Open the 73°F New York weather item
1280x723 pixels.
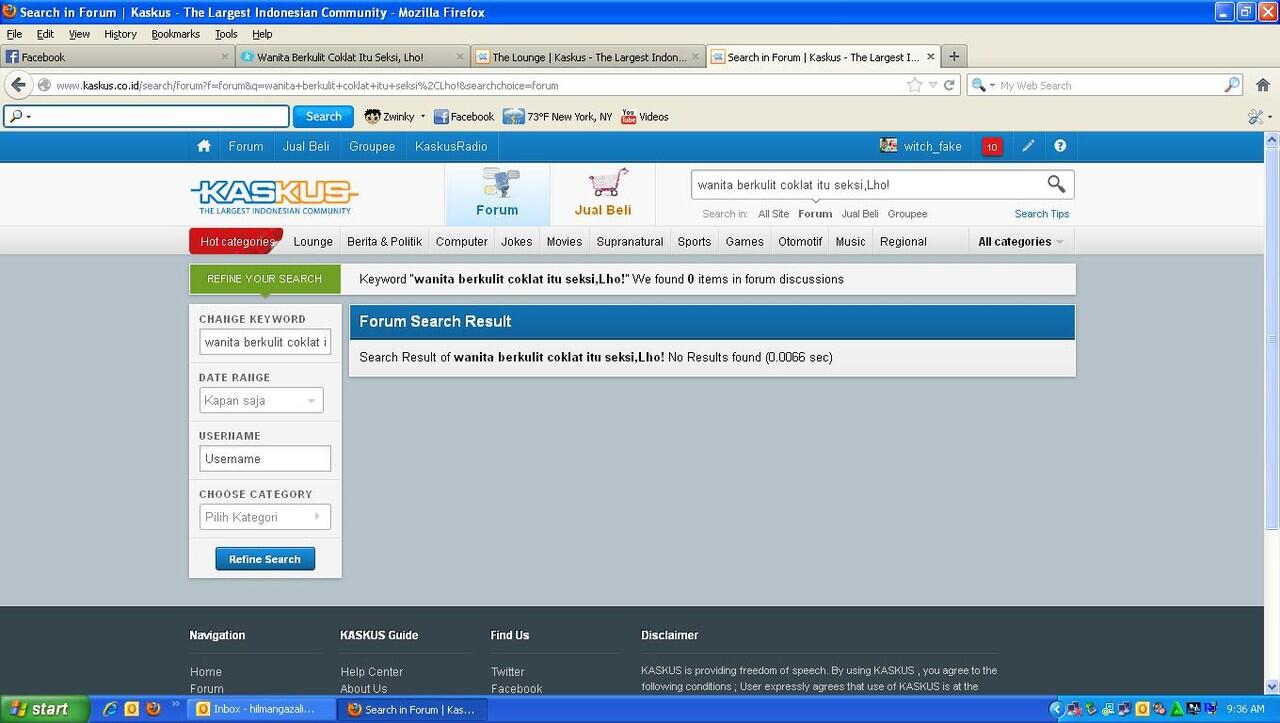tap(557, 117)
